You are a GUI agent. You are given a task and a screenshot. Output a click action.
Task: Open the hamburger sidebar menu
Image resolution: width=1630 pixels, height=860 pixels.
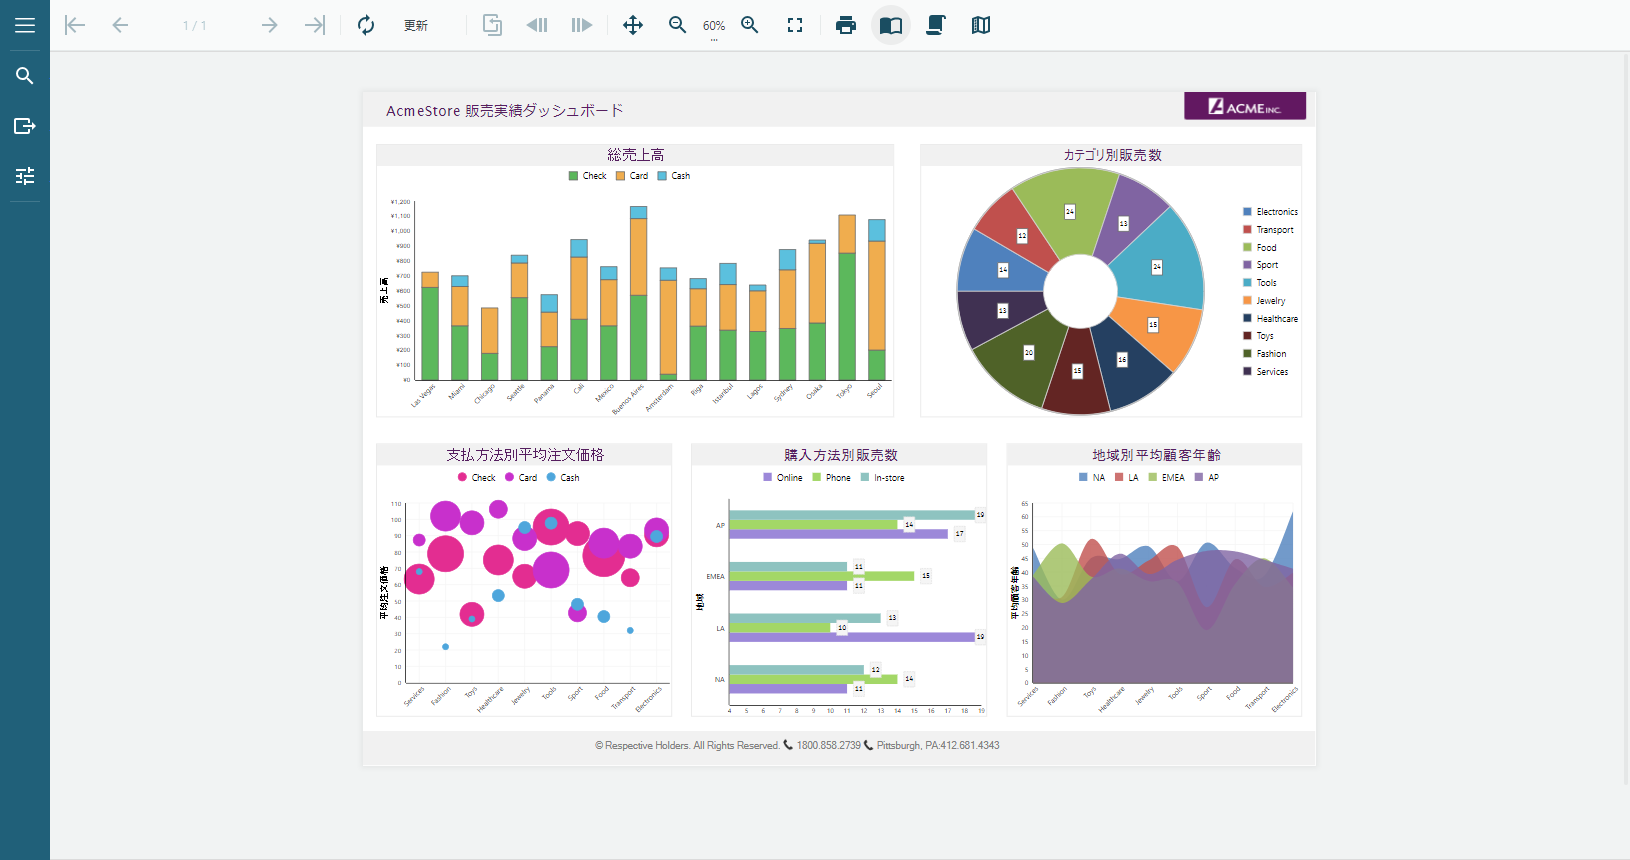25,25
